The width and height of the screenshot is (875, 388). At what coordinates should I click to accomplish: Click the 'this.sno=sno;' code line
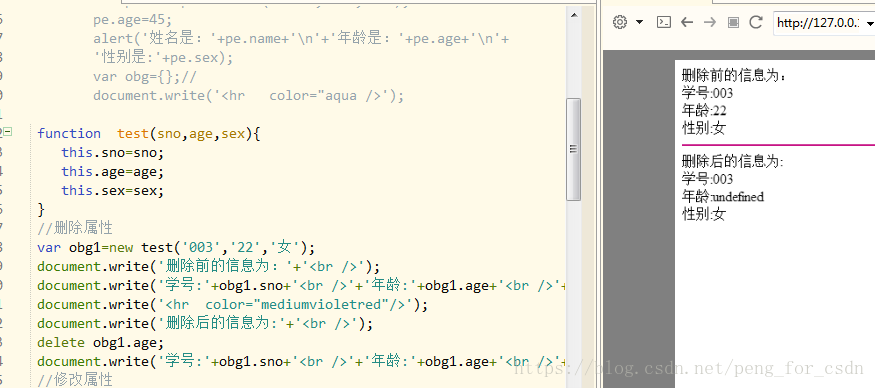click(113, 152)
